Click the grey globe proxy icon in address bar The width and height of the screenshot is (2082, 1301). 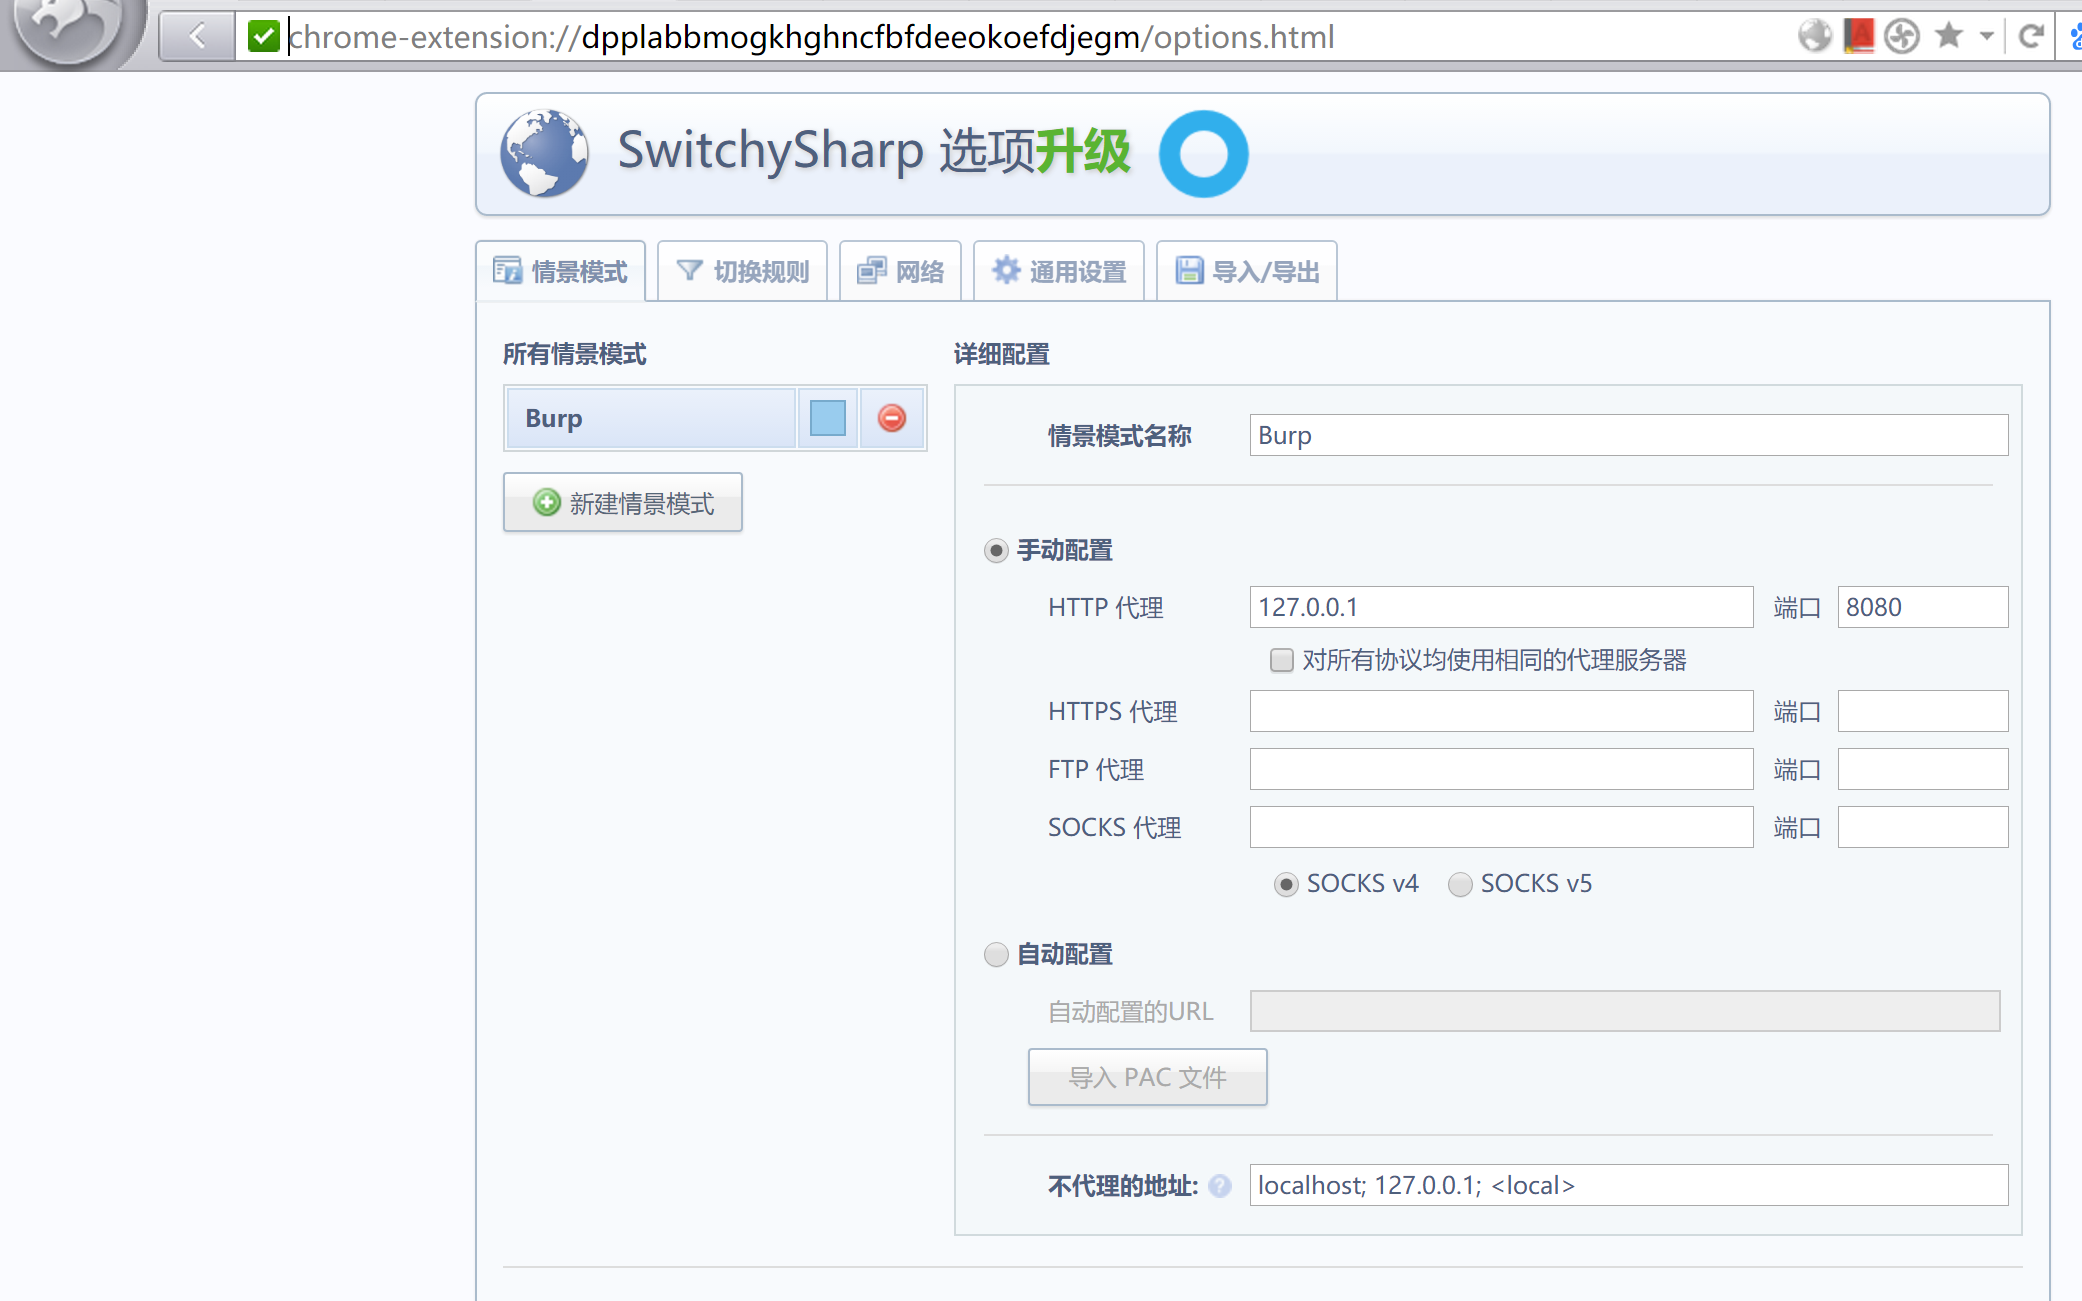1814,36
